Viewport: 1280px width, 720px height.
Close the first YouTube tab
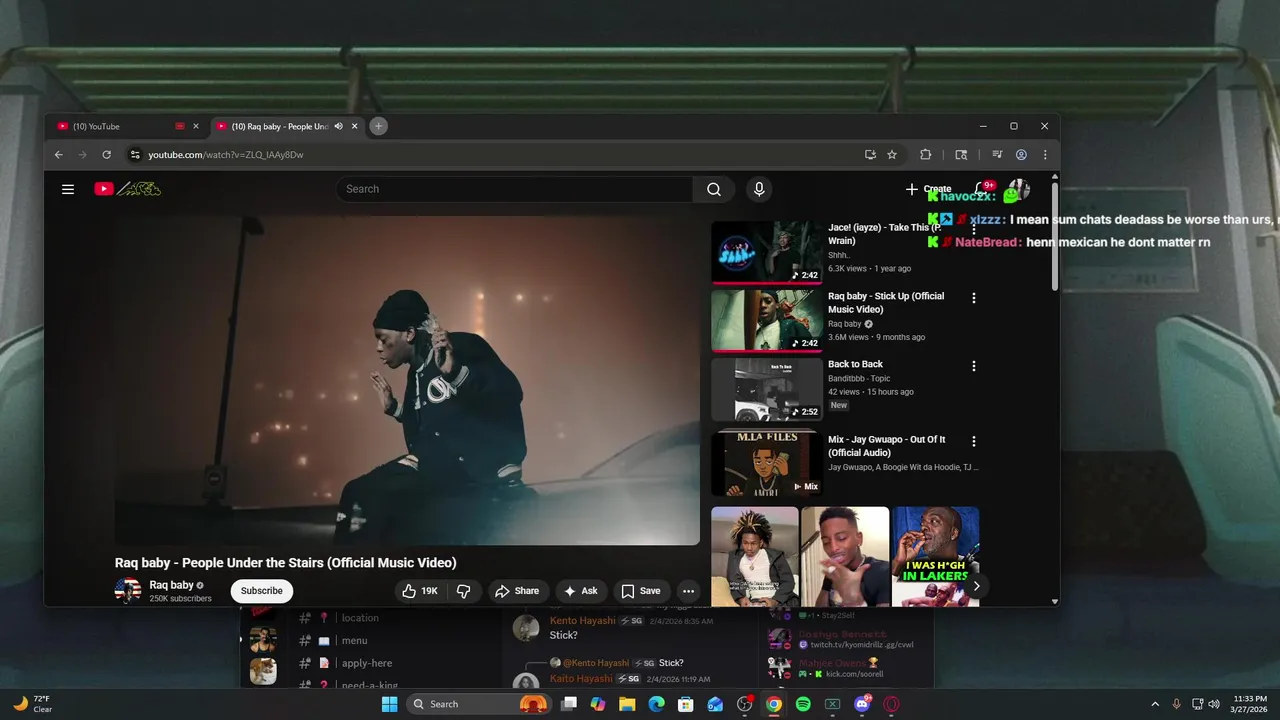196,126
